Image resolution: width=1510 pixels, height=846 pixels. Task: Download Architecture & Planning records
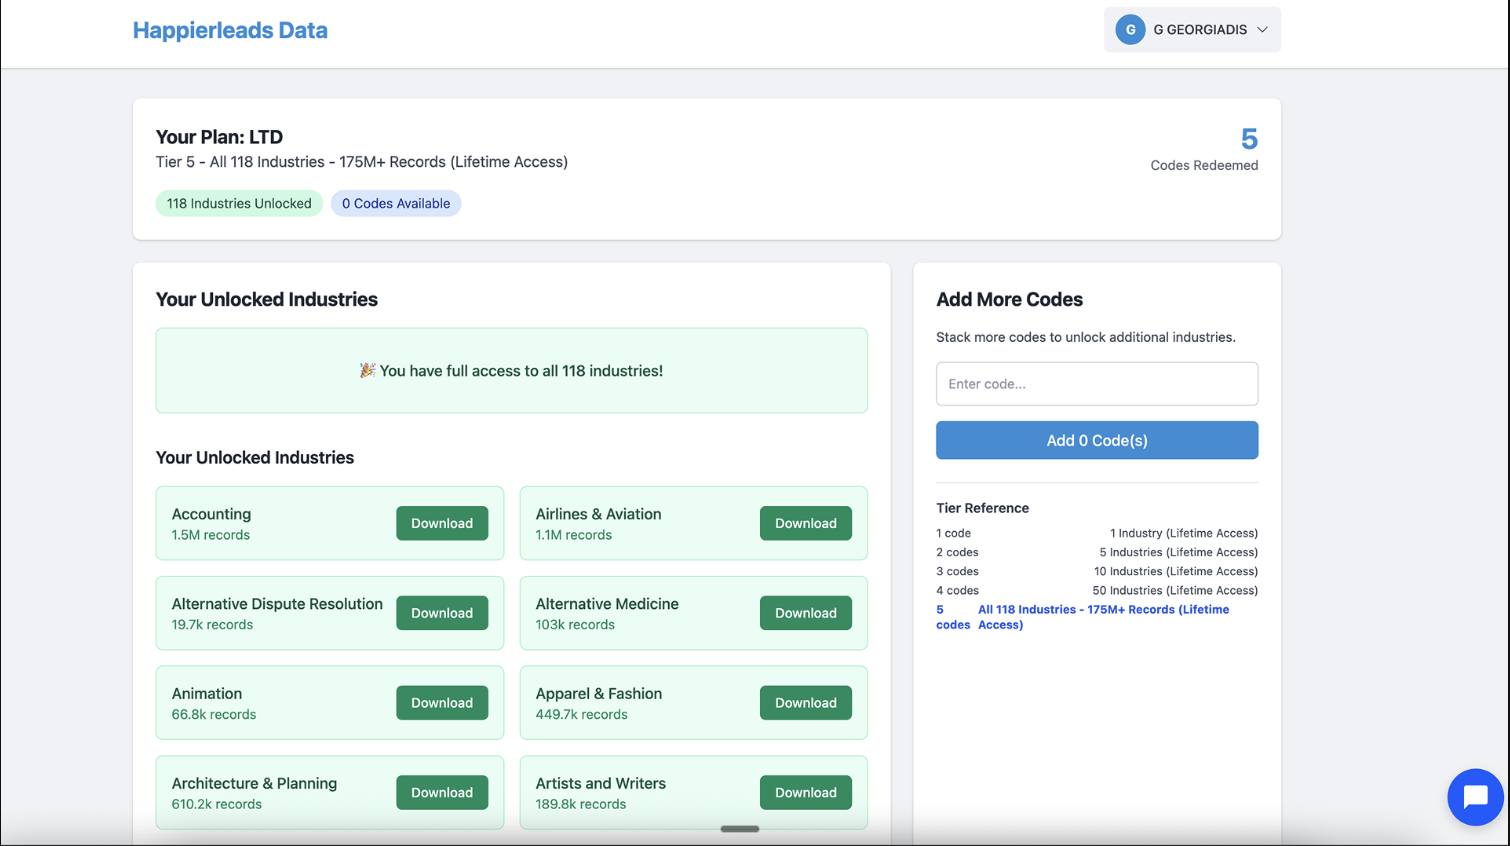[x=442, y=792]
